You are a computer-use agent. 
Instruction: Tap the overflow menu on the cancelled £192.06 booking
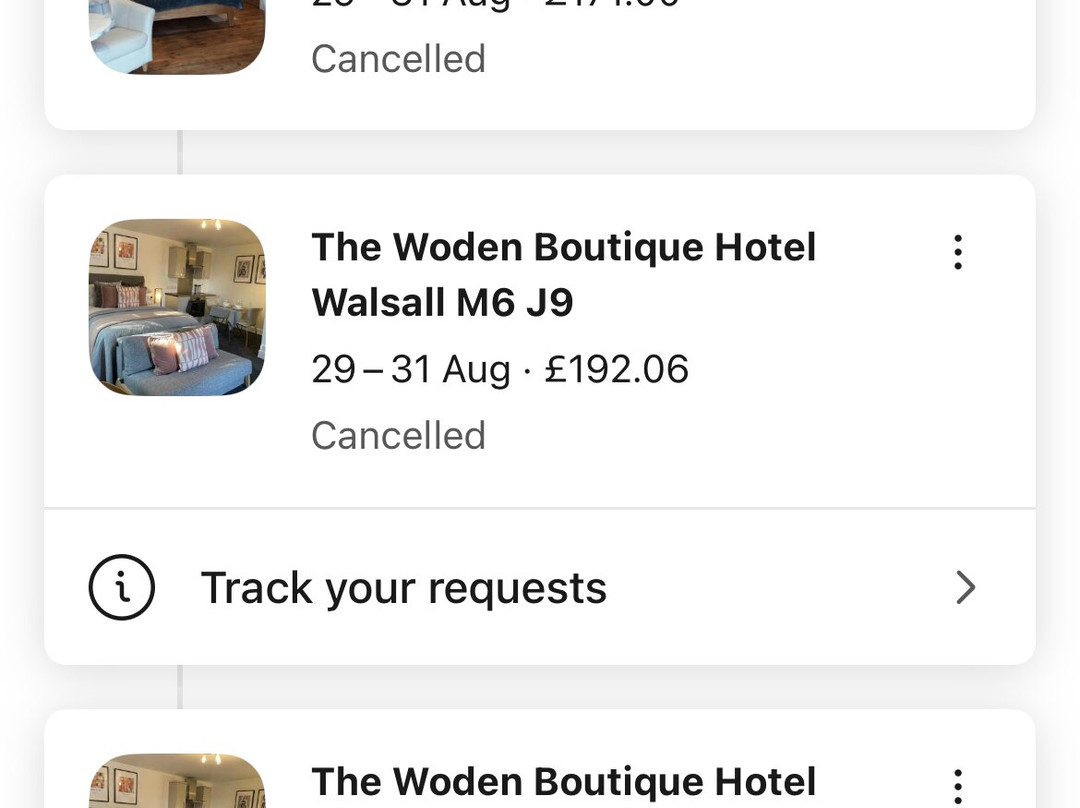(x=957, y=252)
